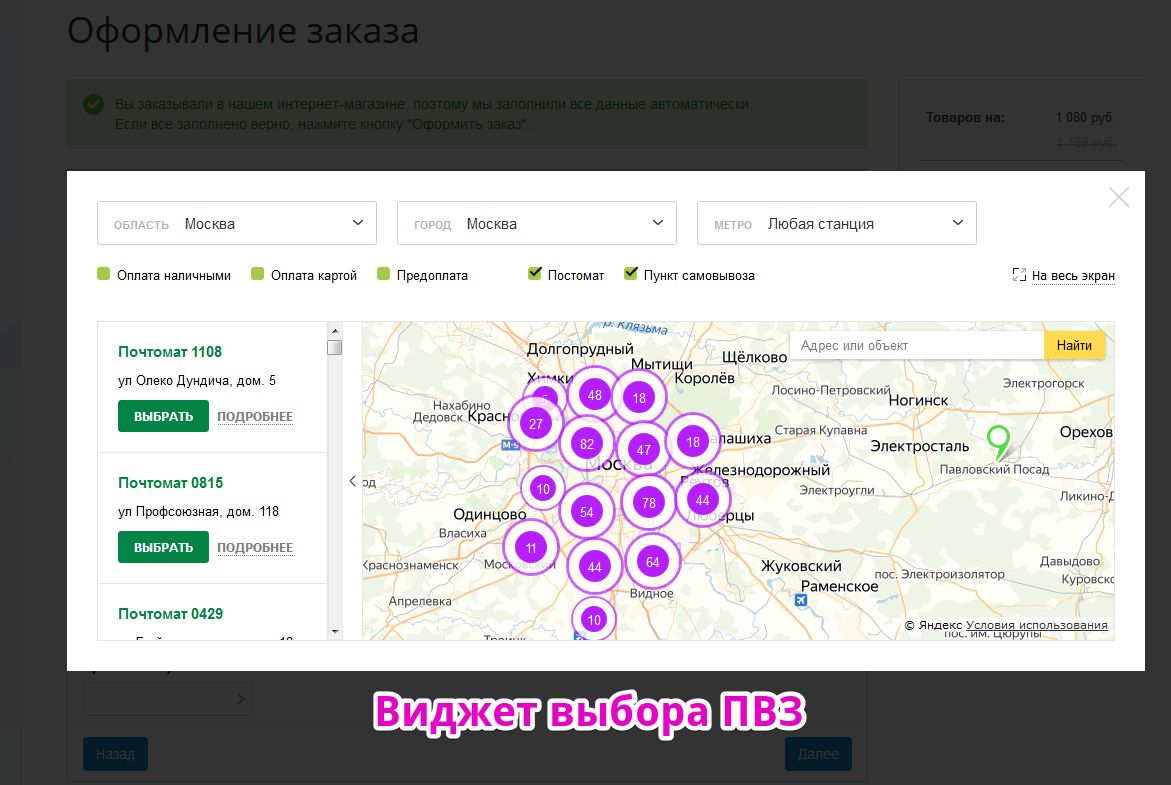
Task: Click the yellow Найти search button
Action: click(x=1074, y=346)
